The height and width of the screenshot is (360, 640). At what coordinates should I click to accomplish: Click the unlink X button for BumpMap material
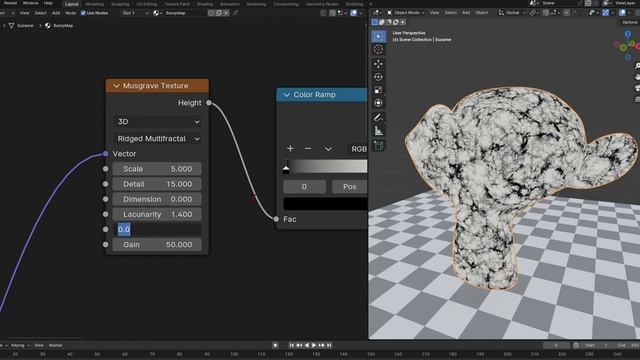click(x=226, y=13)
